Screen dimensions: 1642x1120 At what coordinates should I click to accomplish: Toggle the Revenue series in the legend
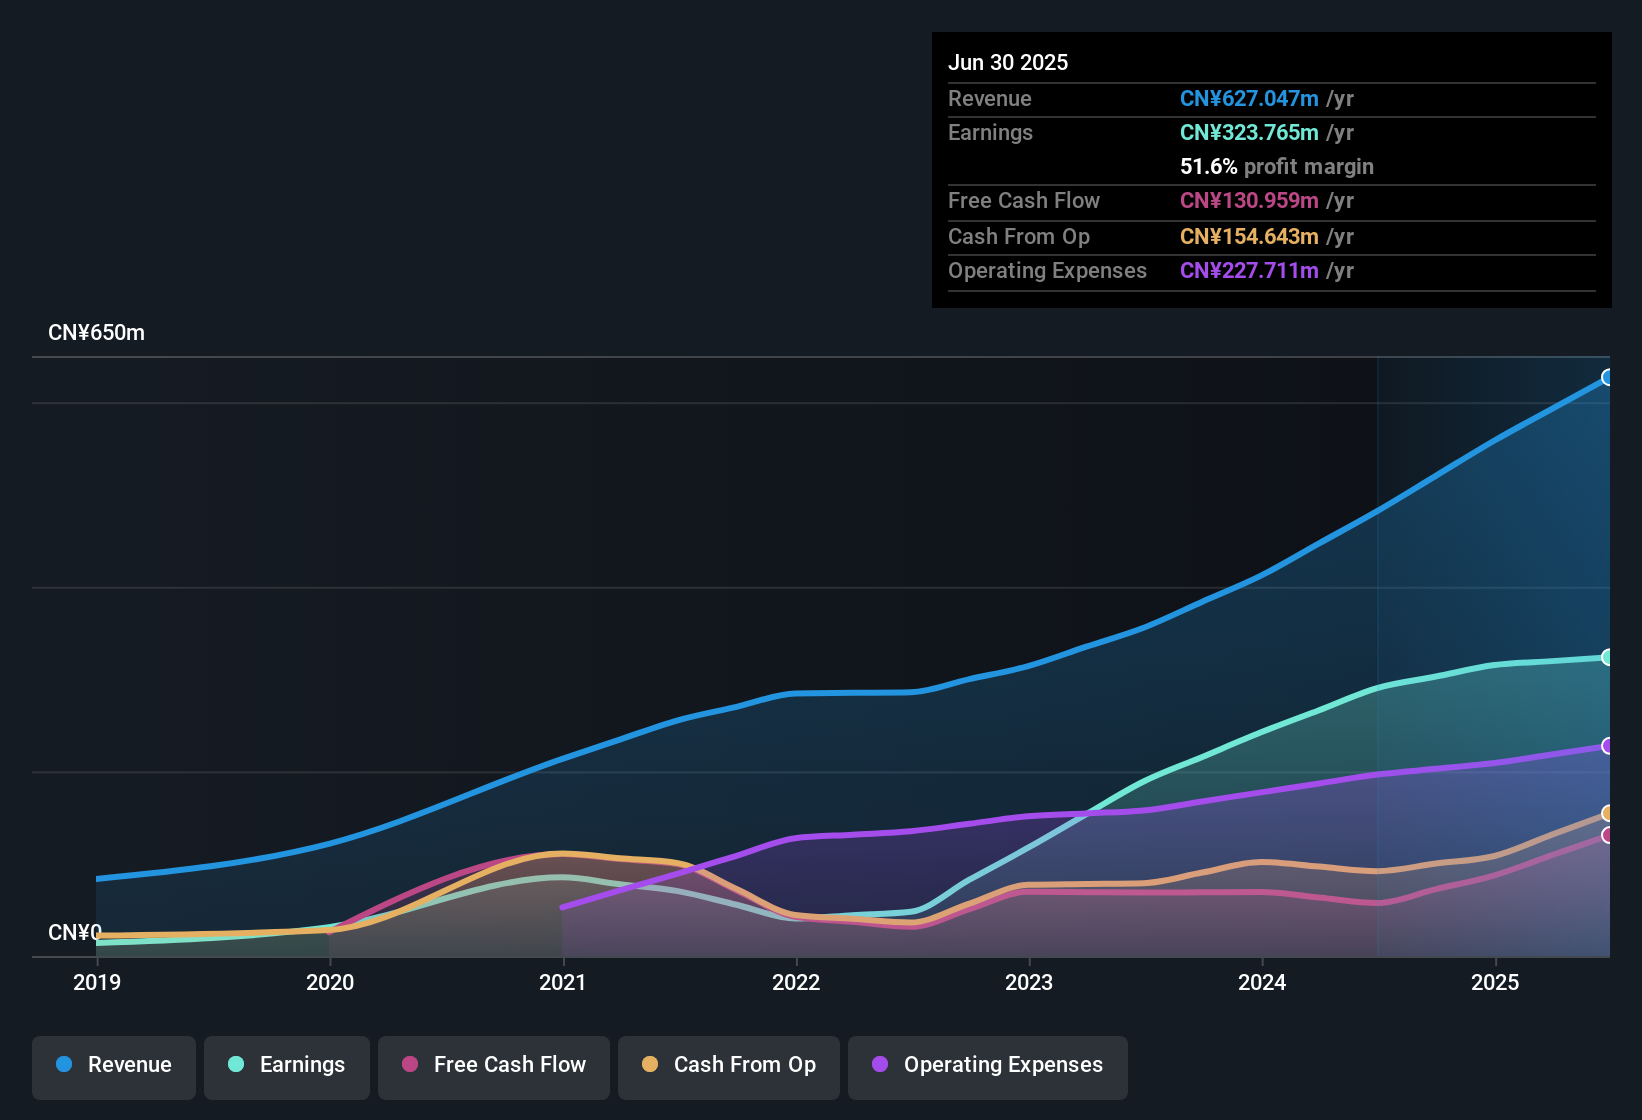coord(113,1065)
